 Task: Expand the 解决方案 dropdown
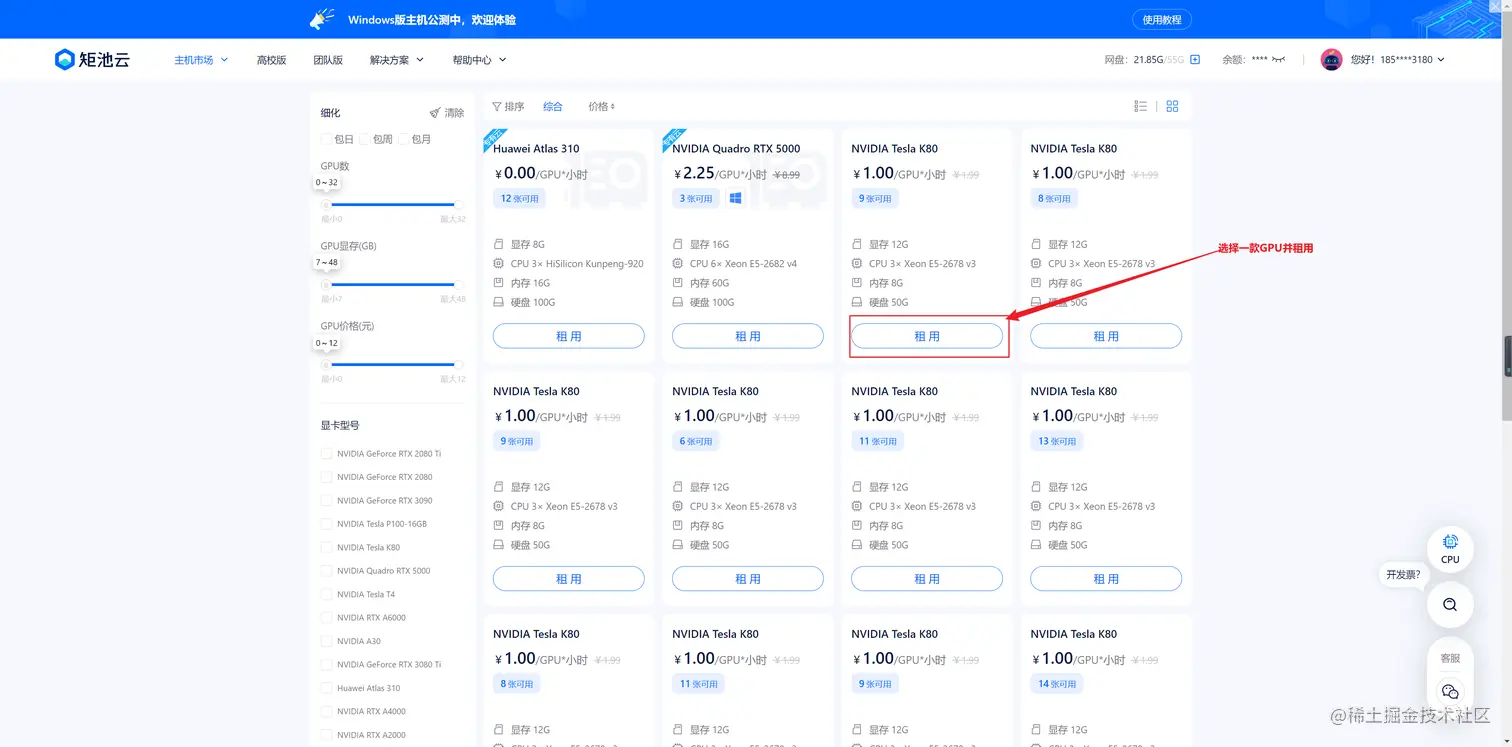[x=397, y=60]
